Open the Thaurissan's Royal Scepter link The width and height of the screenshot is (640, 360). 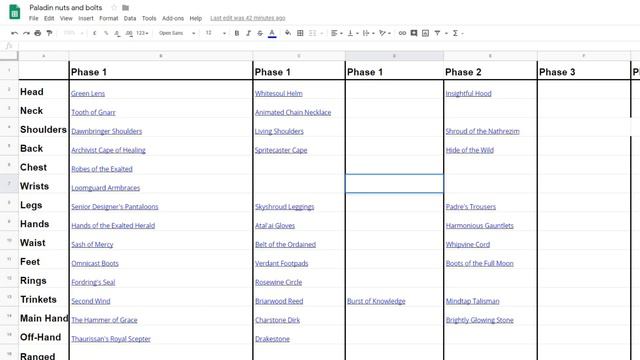(111, 339)
